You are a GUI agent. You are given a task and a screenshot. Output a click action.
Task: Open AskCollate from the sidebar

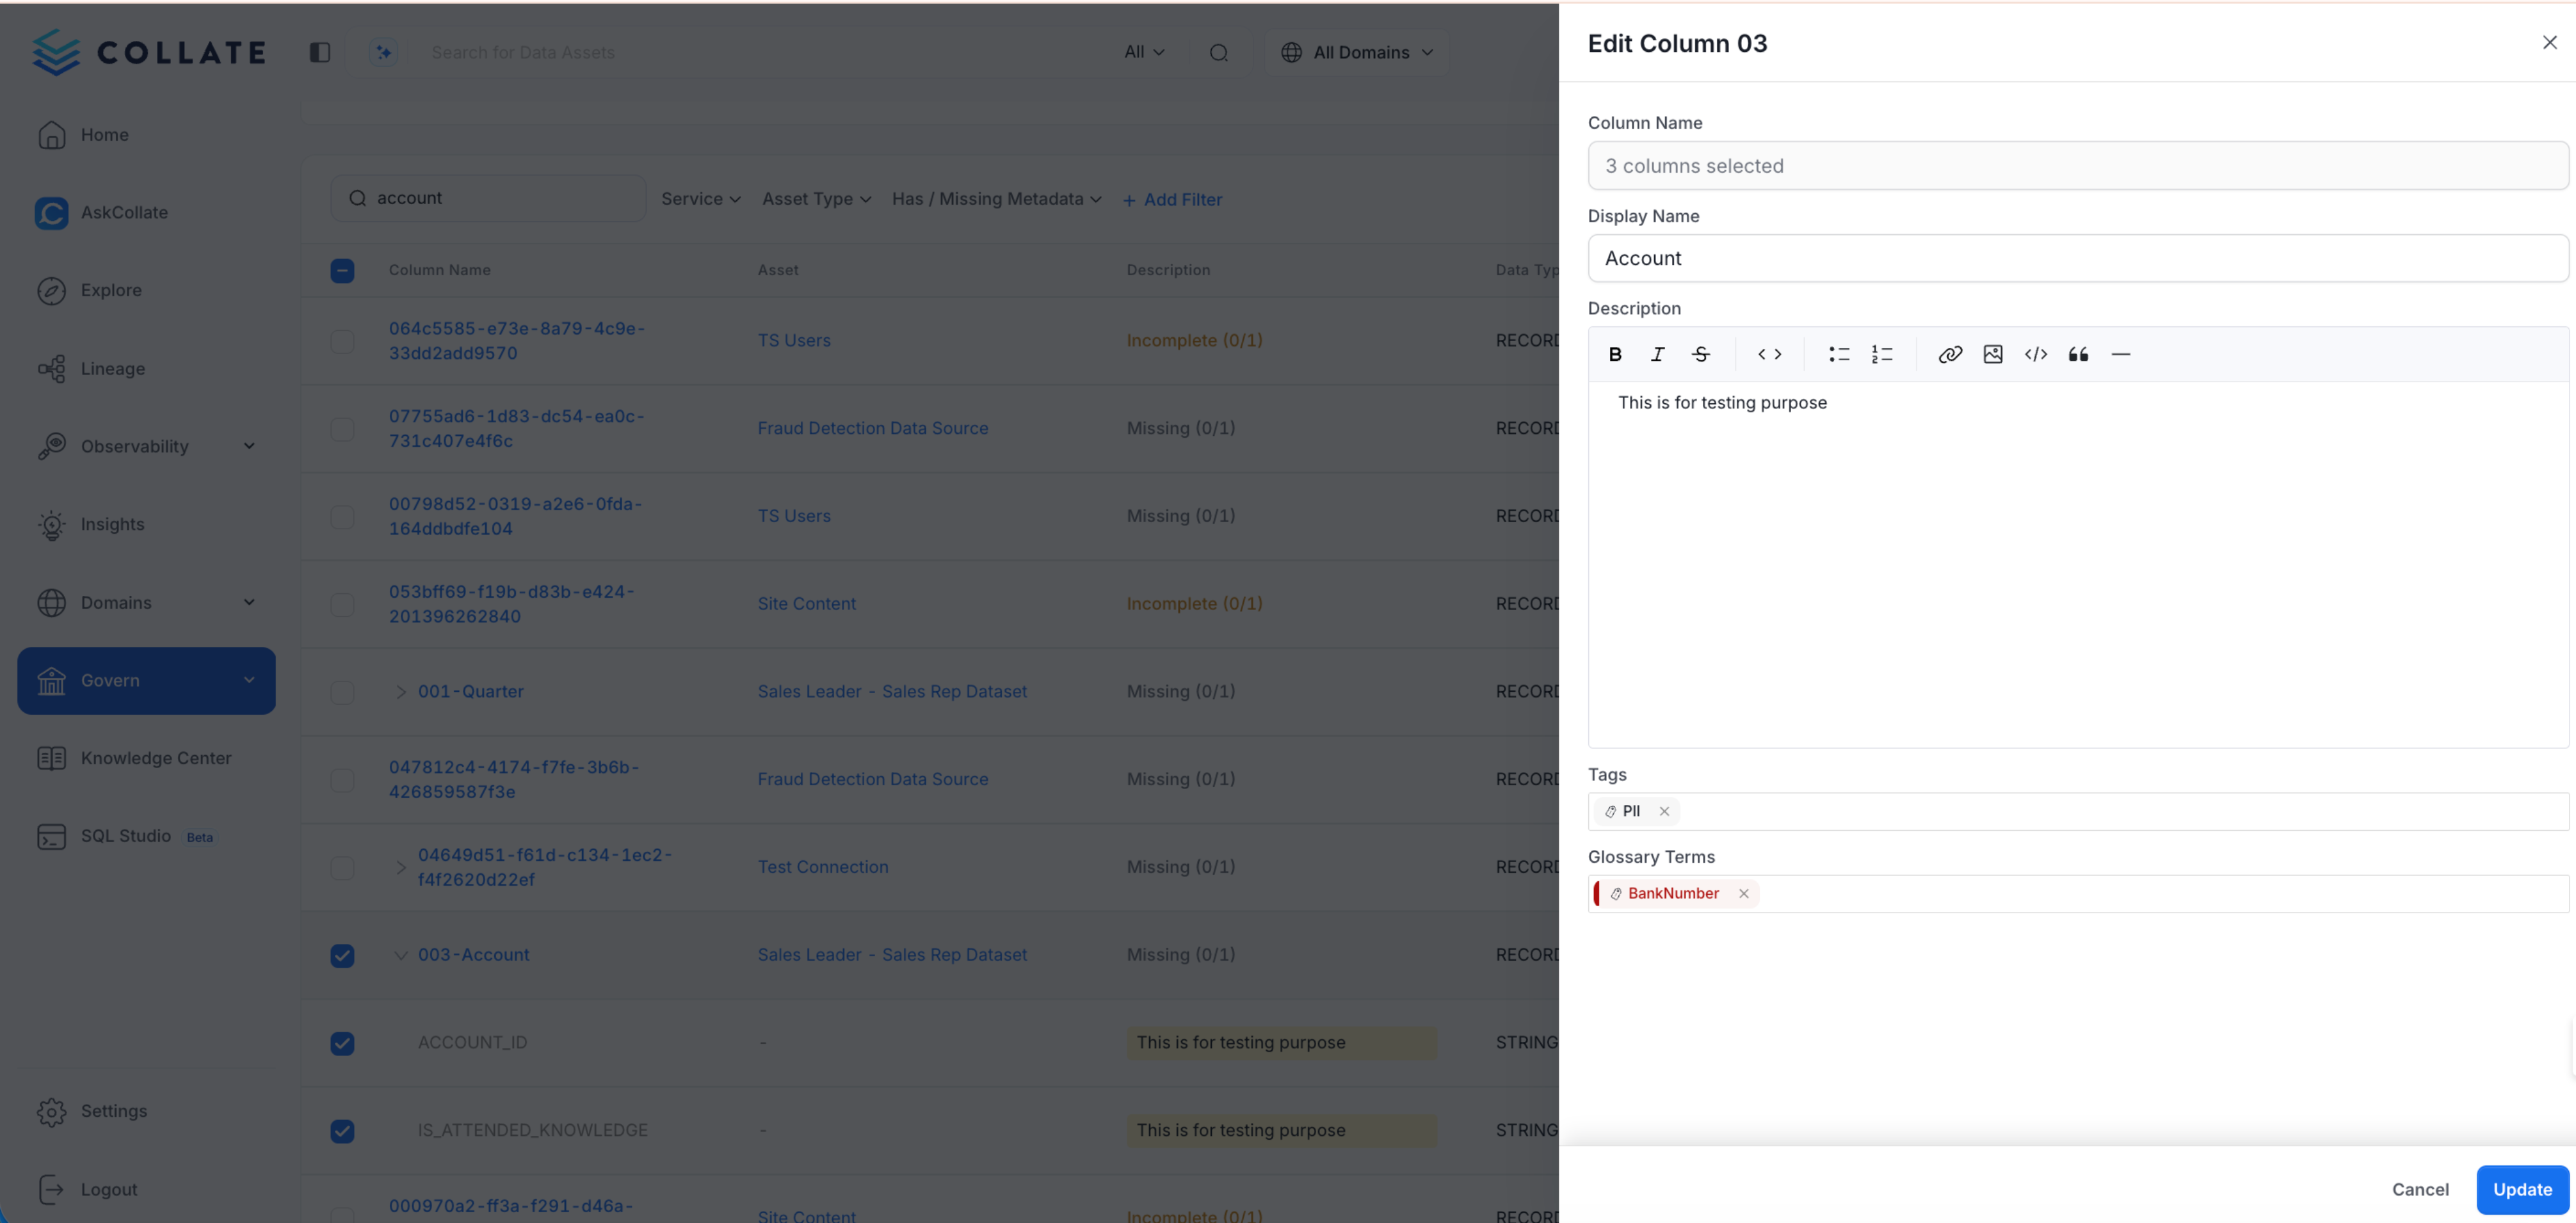coord(124,212)
